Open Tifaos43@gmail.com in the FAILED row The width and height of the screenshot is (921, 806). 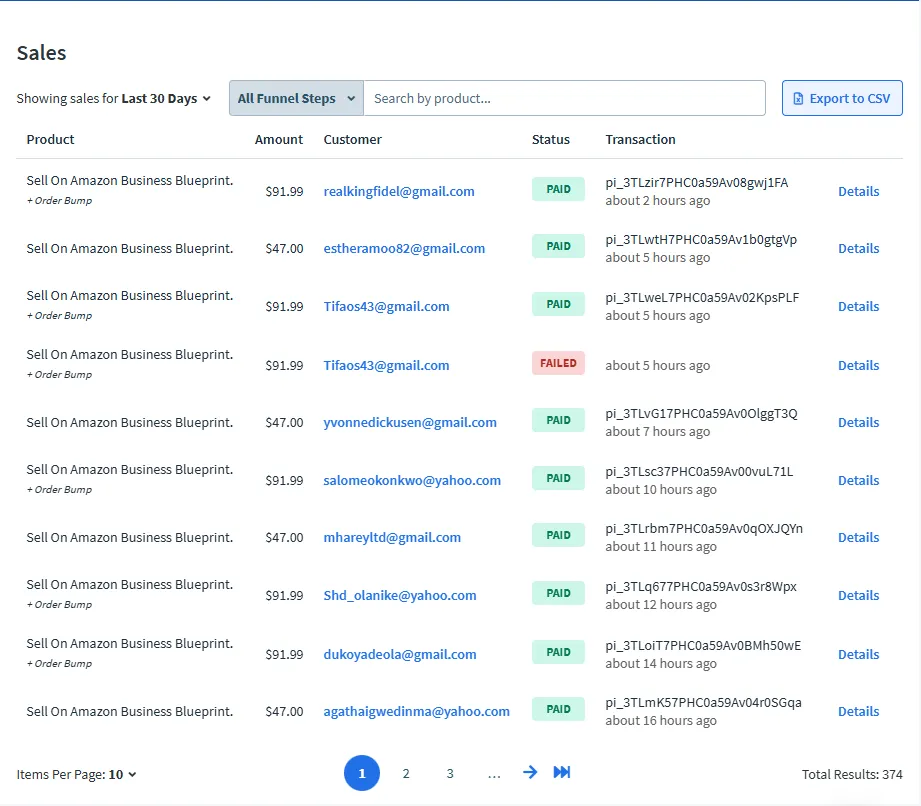[x=386, y=365]
